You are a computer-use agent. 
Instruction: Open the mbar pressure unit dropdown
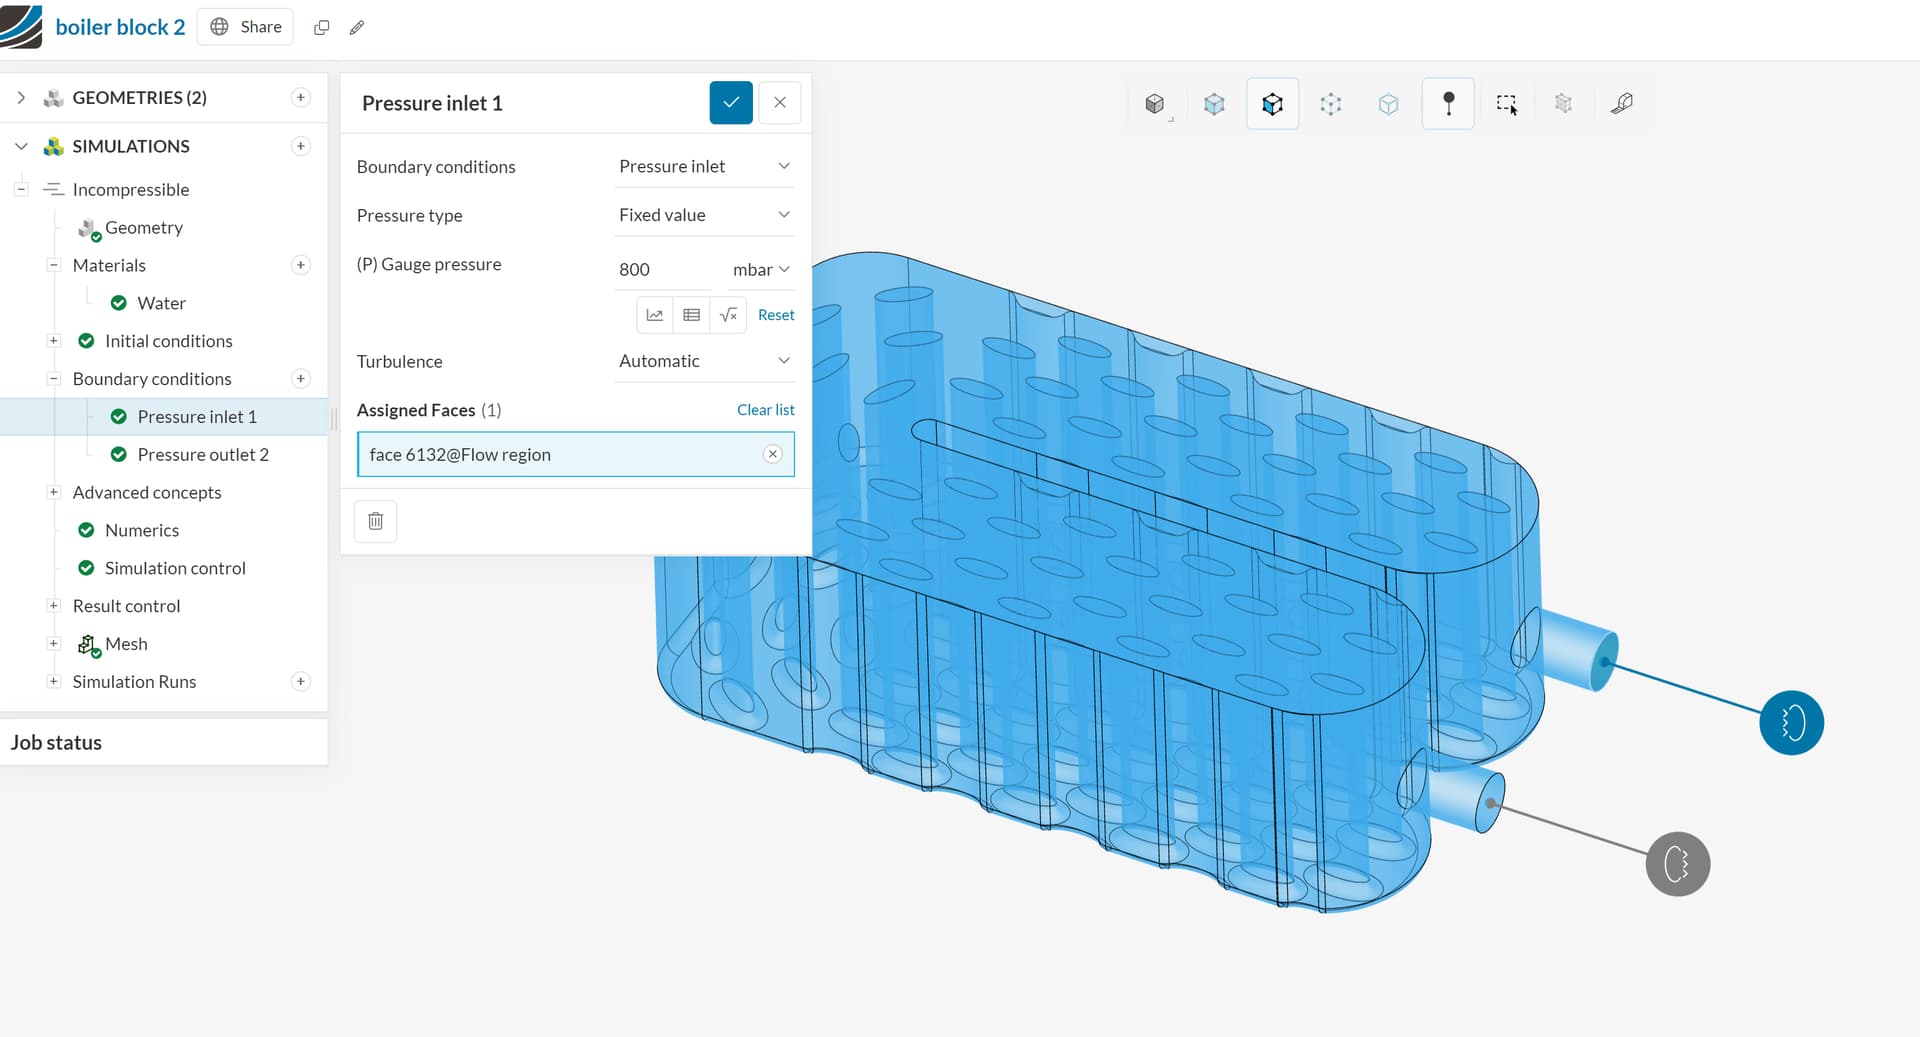tap(761, 270)
